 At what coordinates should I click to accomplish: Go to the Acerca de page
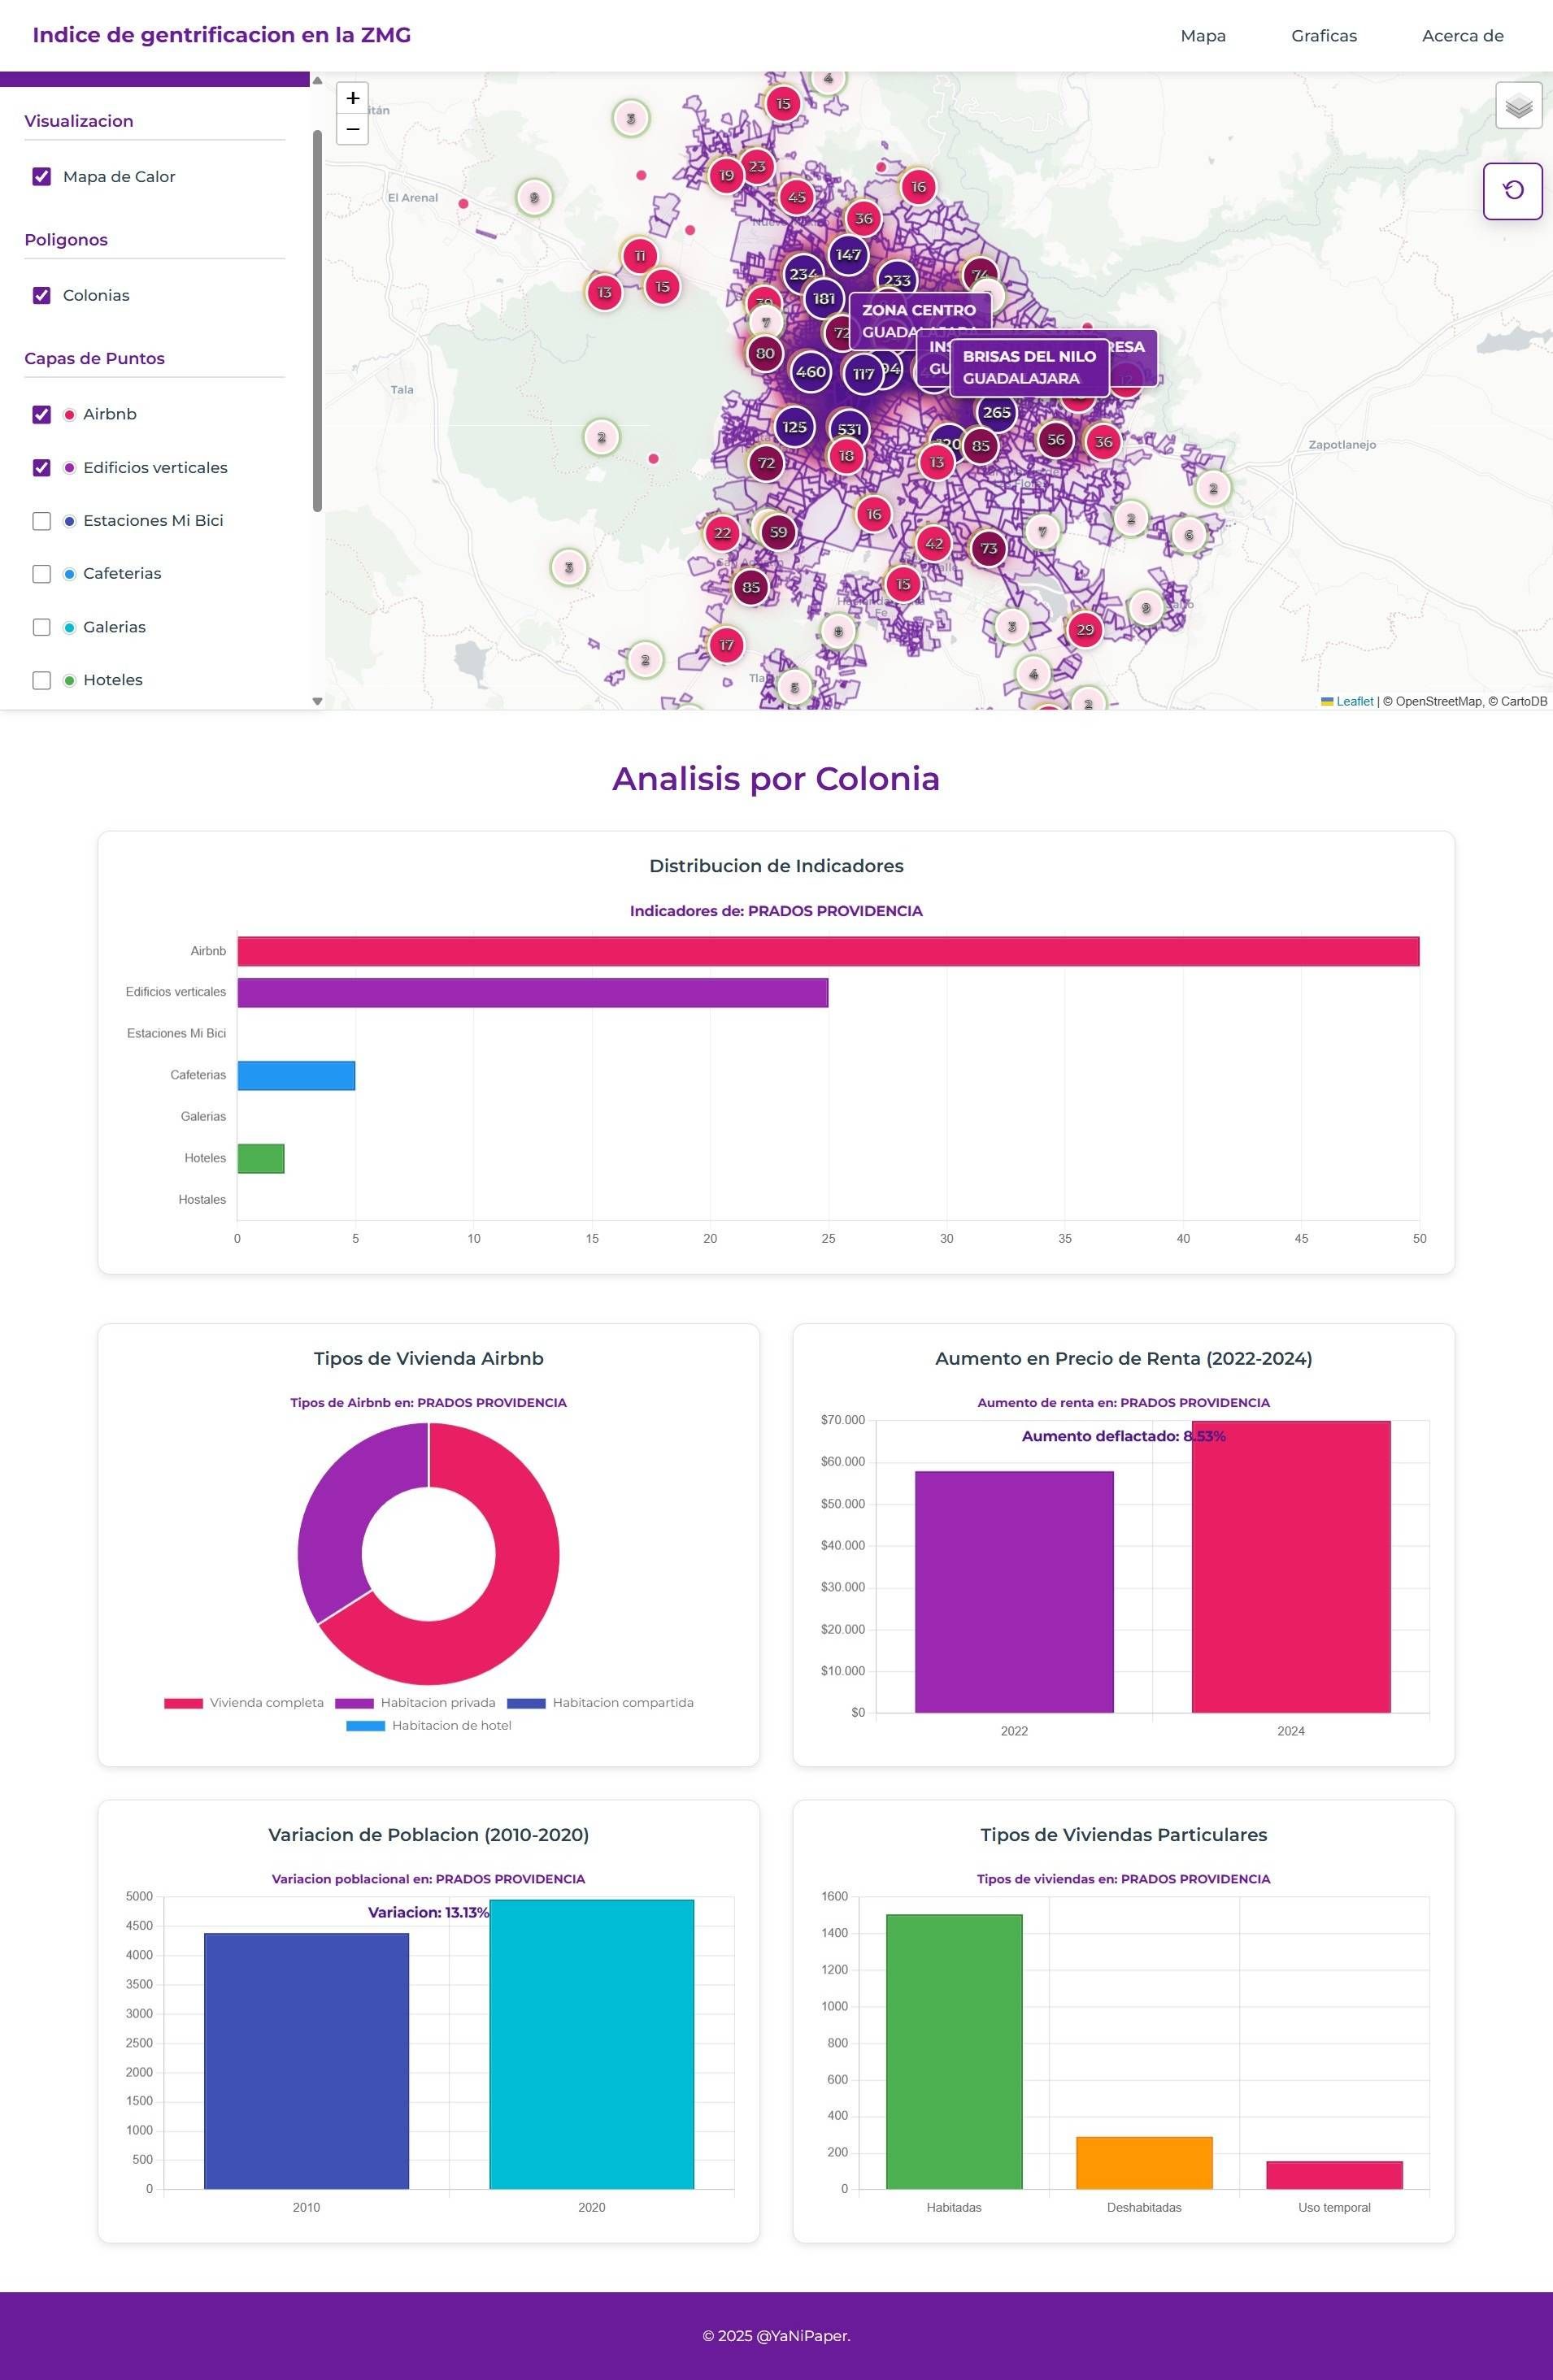1462,36
